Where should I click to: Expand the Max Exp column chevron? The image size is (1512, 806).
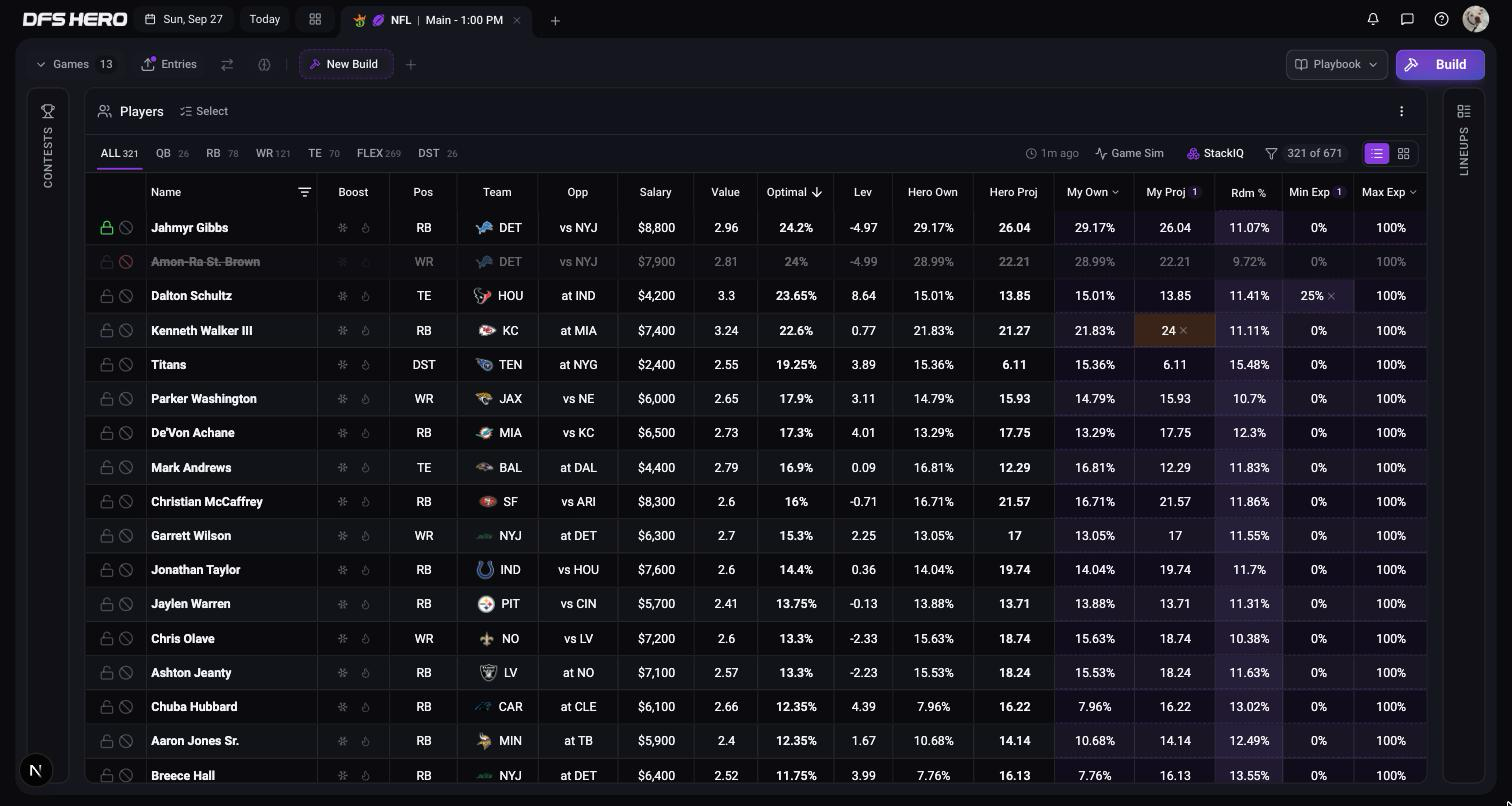point(1412,192)
